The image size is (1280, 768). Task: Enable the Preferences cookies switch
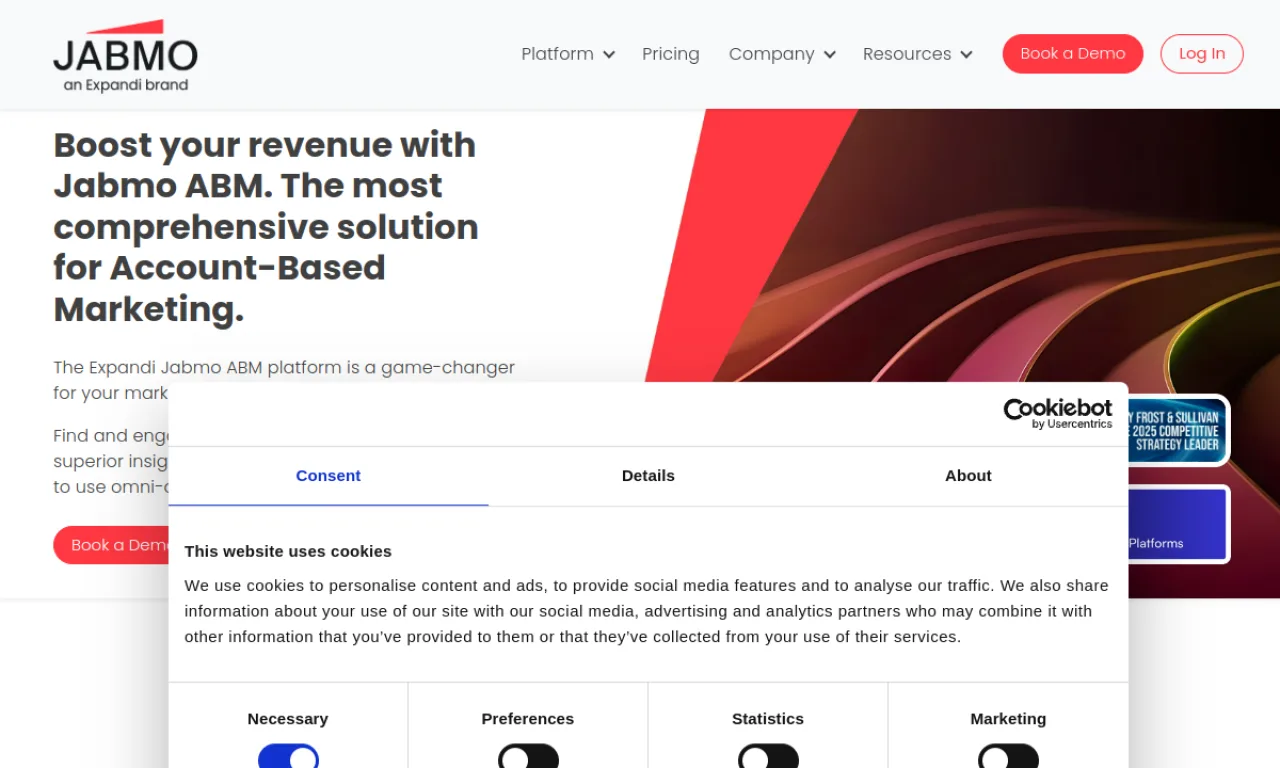click(x=528, y=757)
